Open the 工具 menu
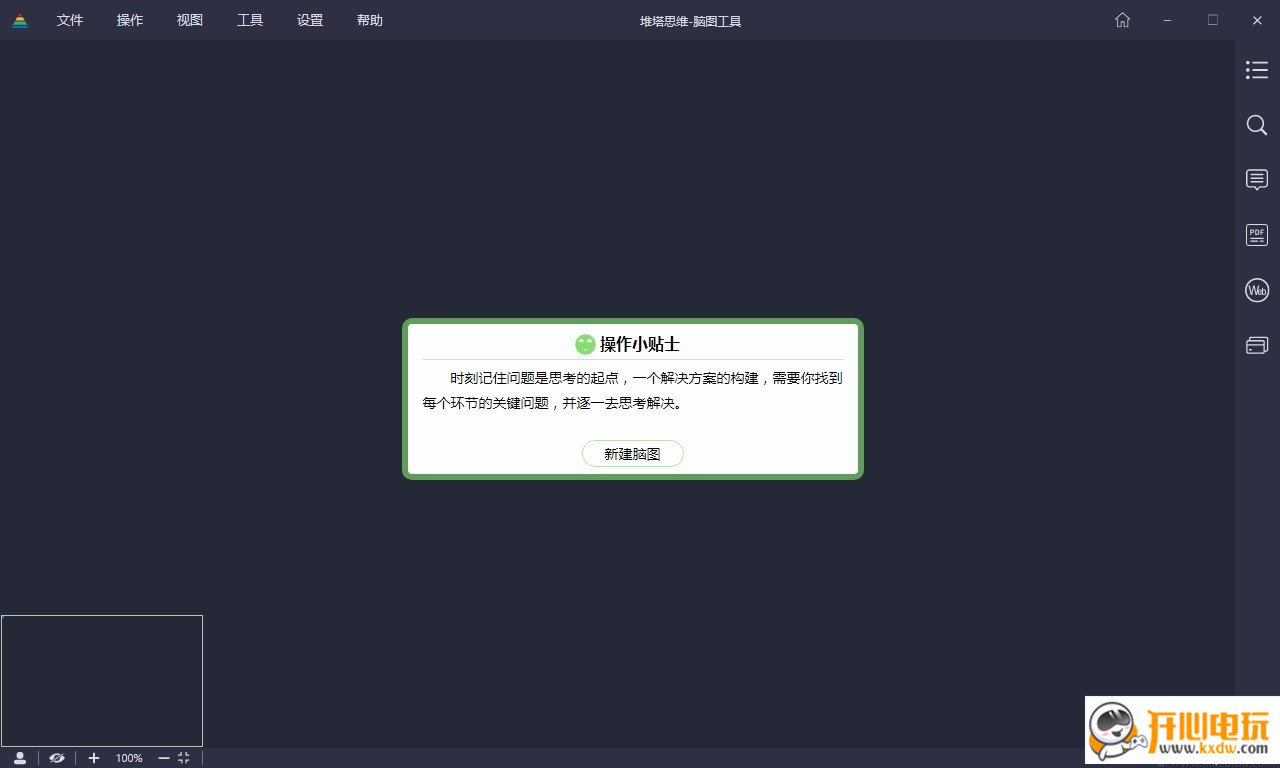 250,20
